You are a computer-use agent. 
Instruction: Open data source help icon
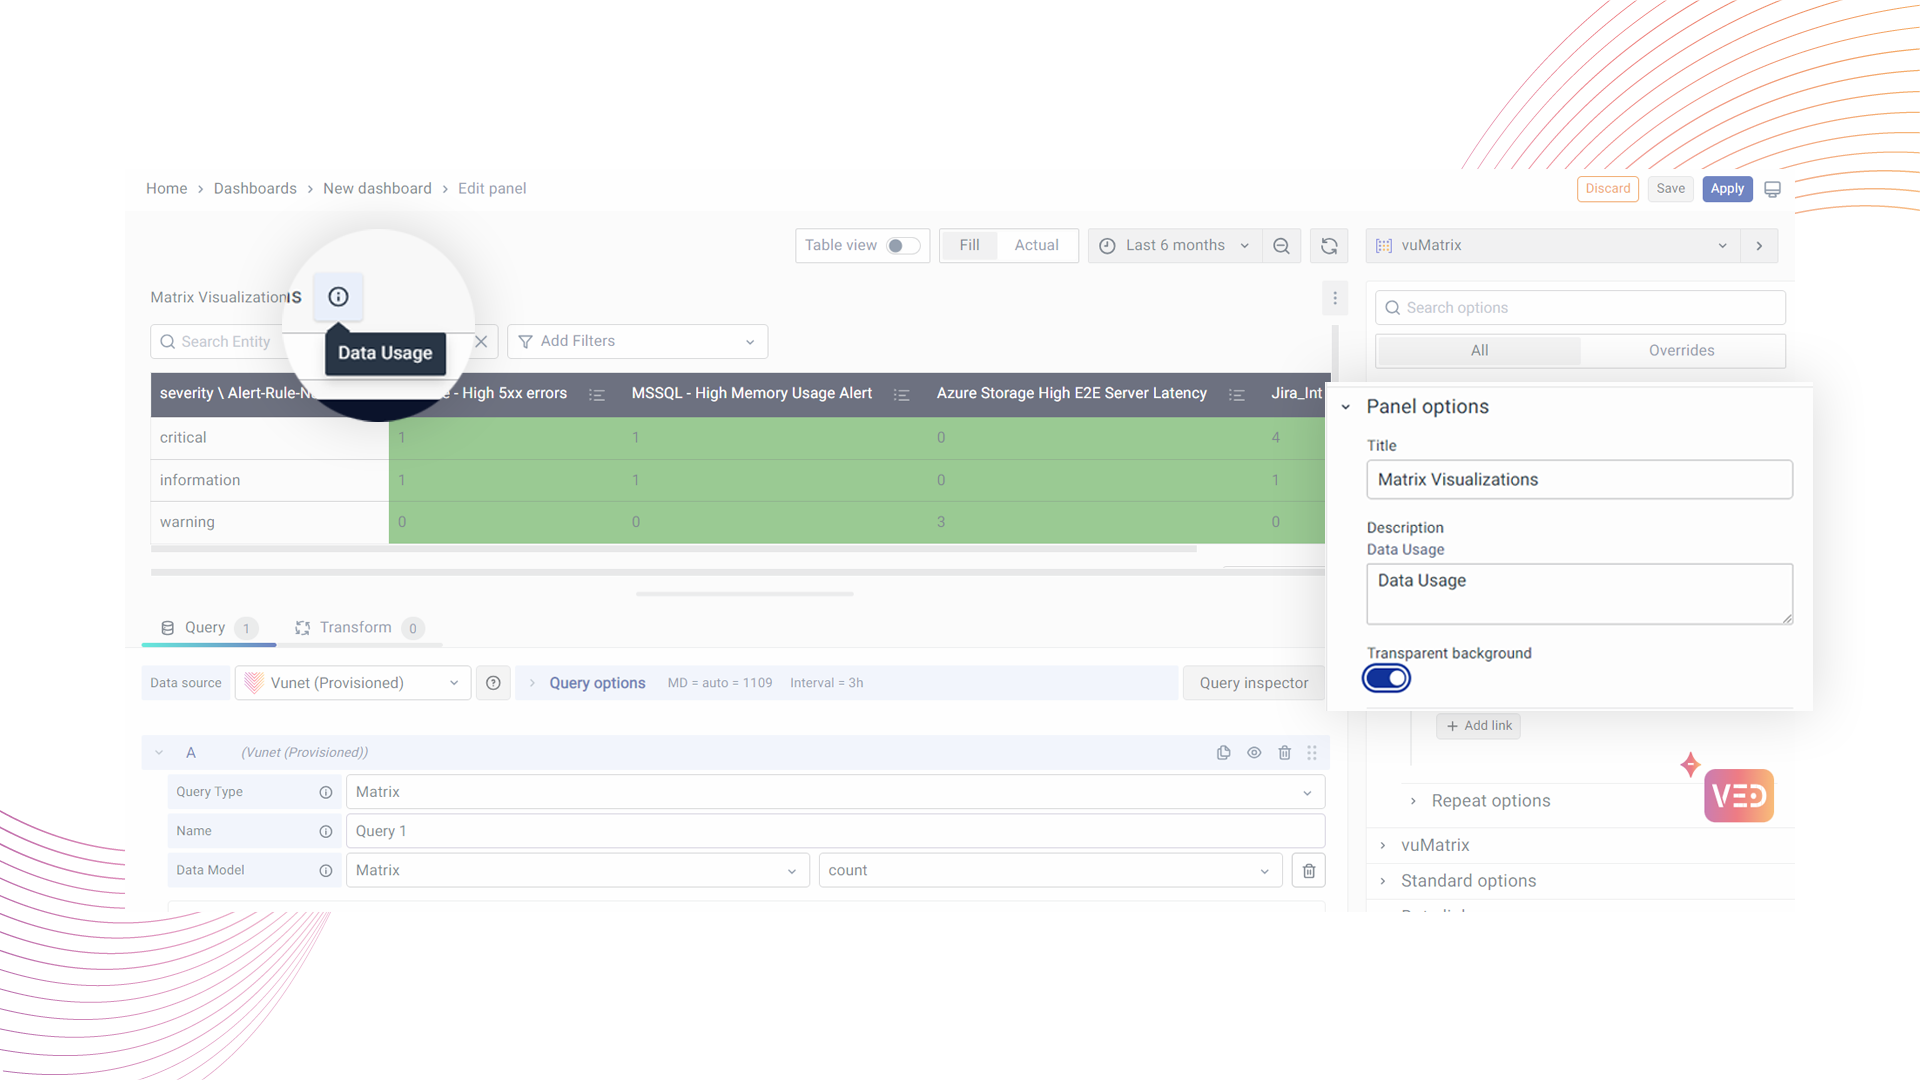pos(493,683)
